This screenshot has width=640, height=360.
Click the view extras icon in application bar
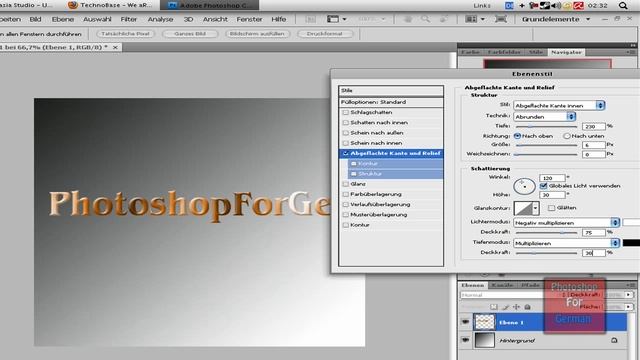(333, 19)
